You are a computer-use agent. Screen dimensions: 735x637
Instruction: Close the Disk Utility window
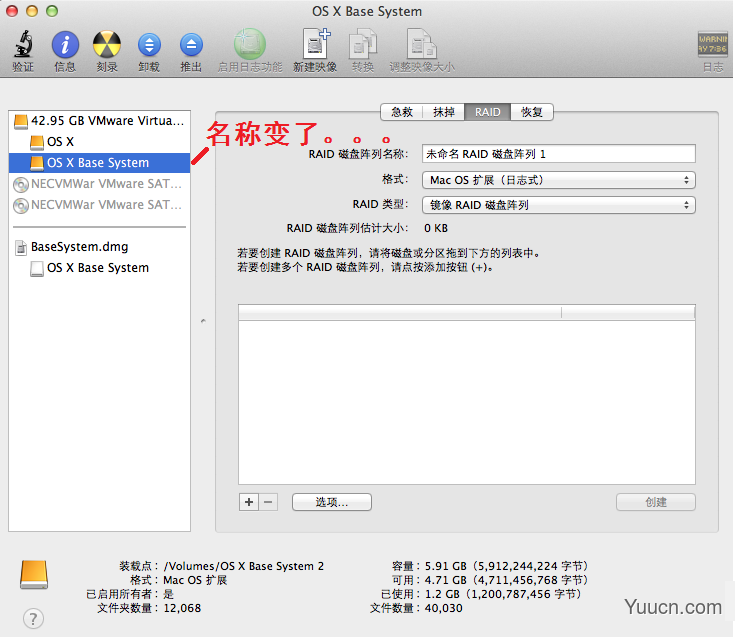(12, 11)
